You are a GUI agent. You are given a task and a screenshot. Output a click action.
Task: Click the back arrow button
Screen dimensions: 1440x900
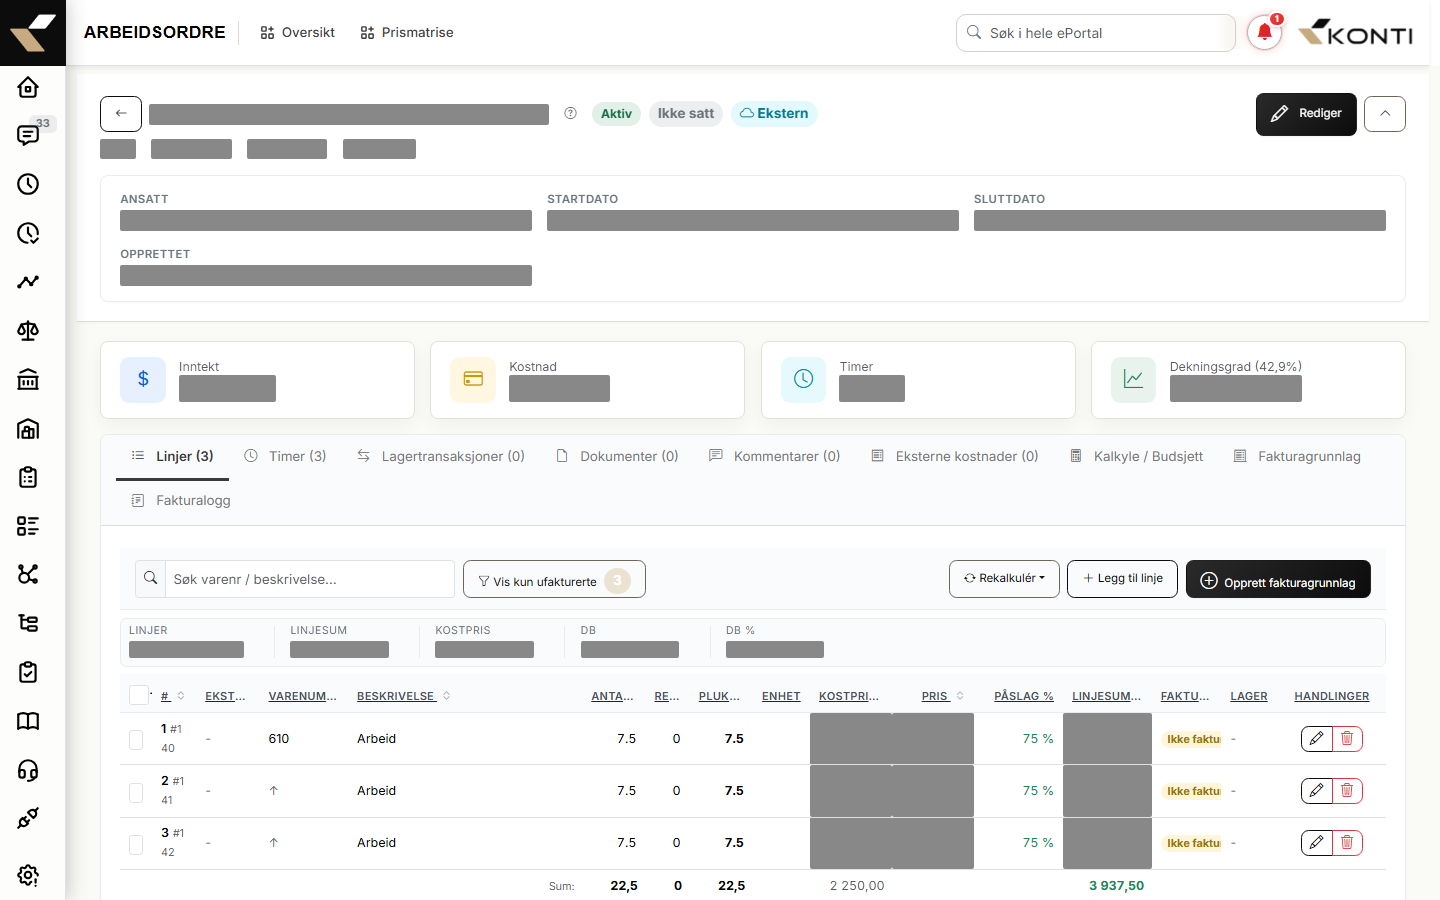pyautogui.click(x=121, y=114)
